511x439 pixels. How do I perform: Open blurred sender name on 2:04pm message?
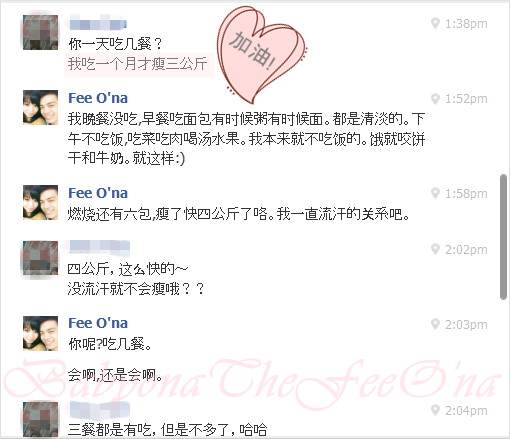click(99, 410)
